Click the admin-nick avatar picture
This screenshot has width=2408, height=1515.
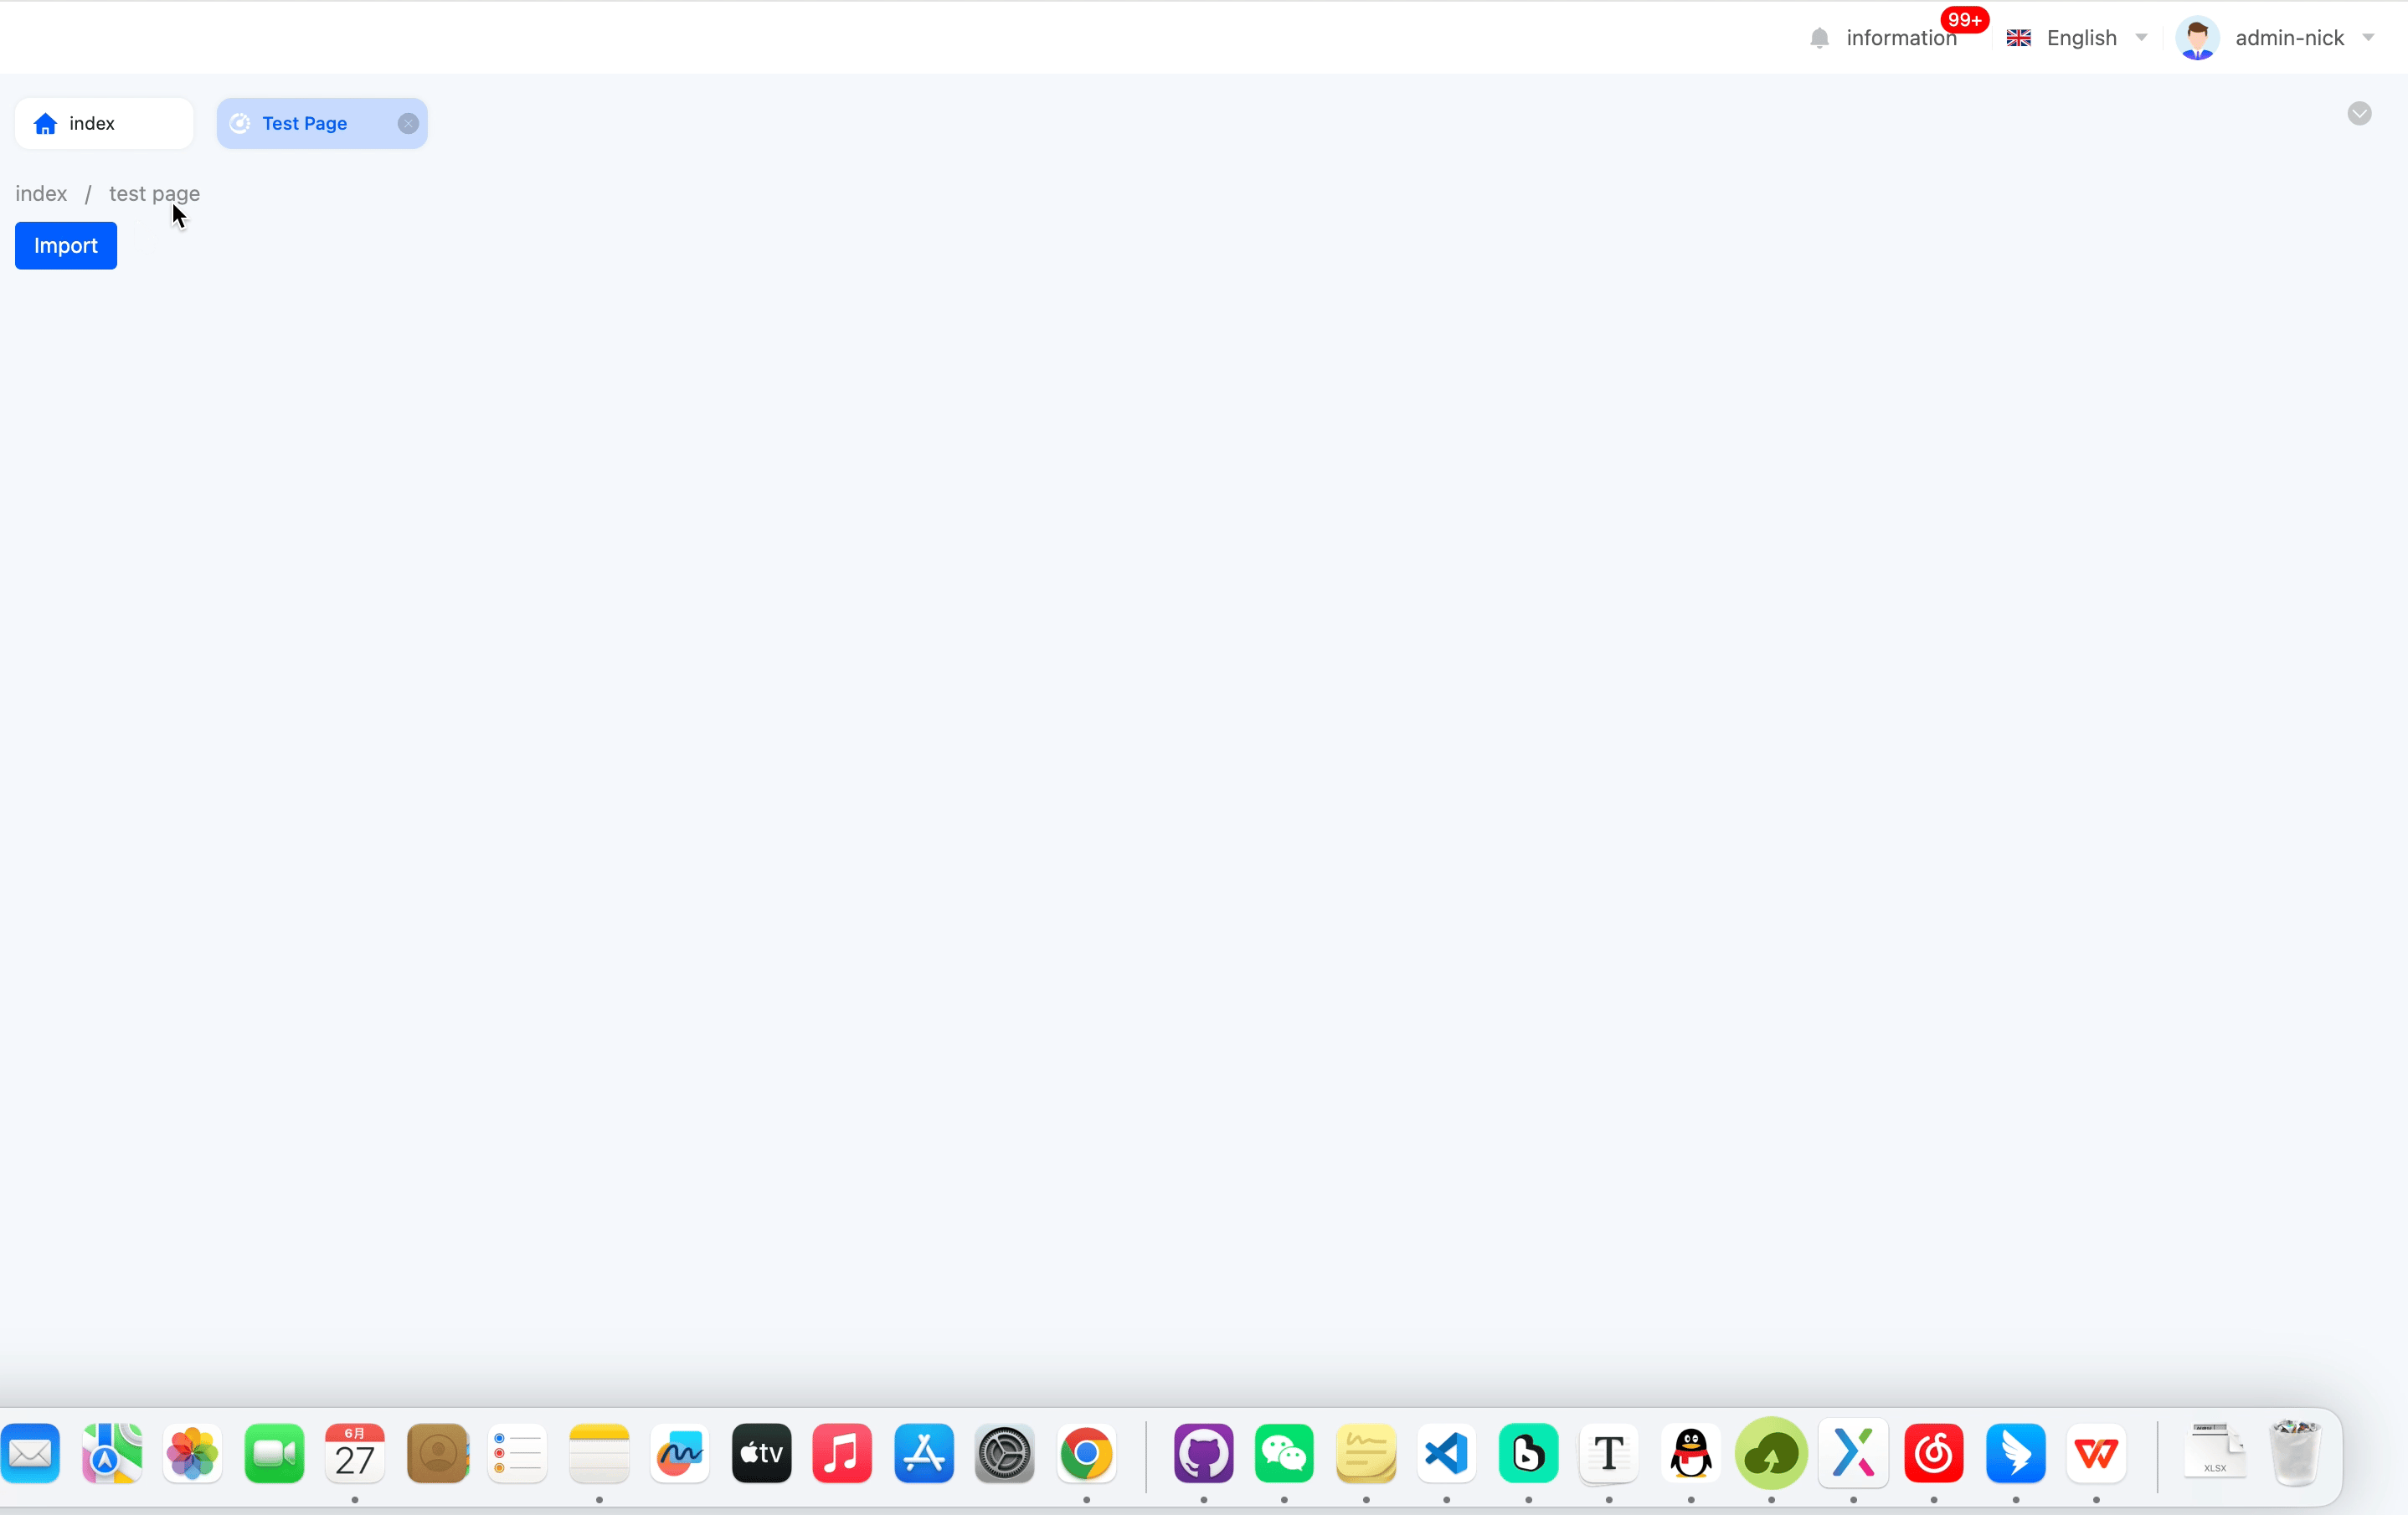(2197, 38)
